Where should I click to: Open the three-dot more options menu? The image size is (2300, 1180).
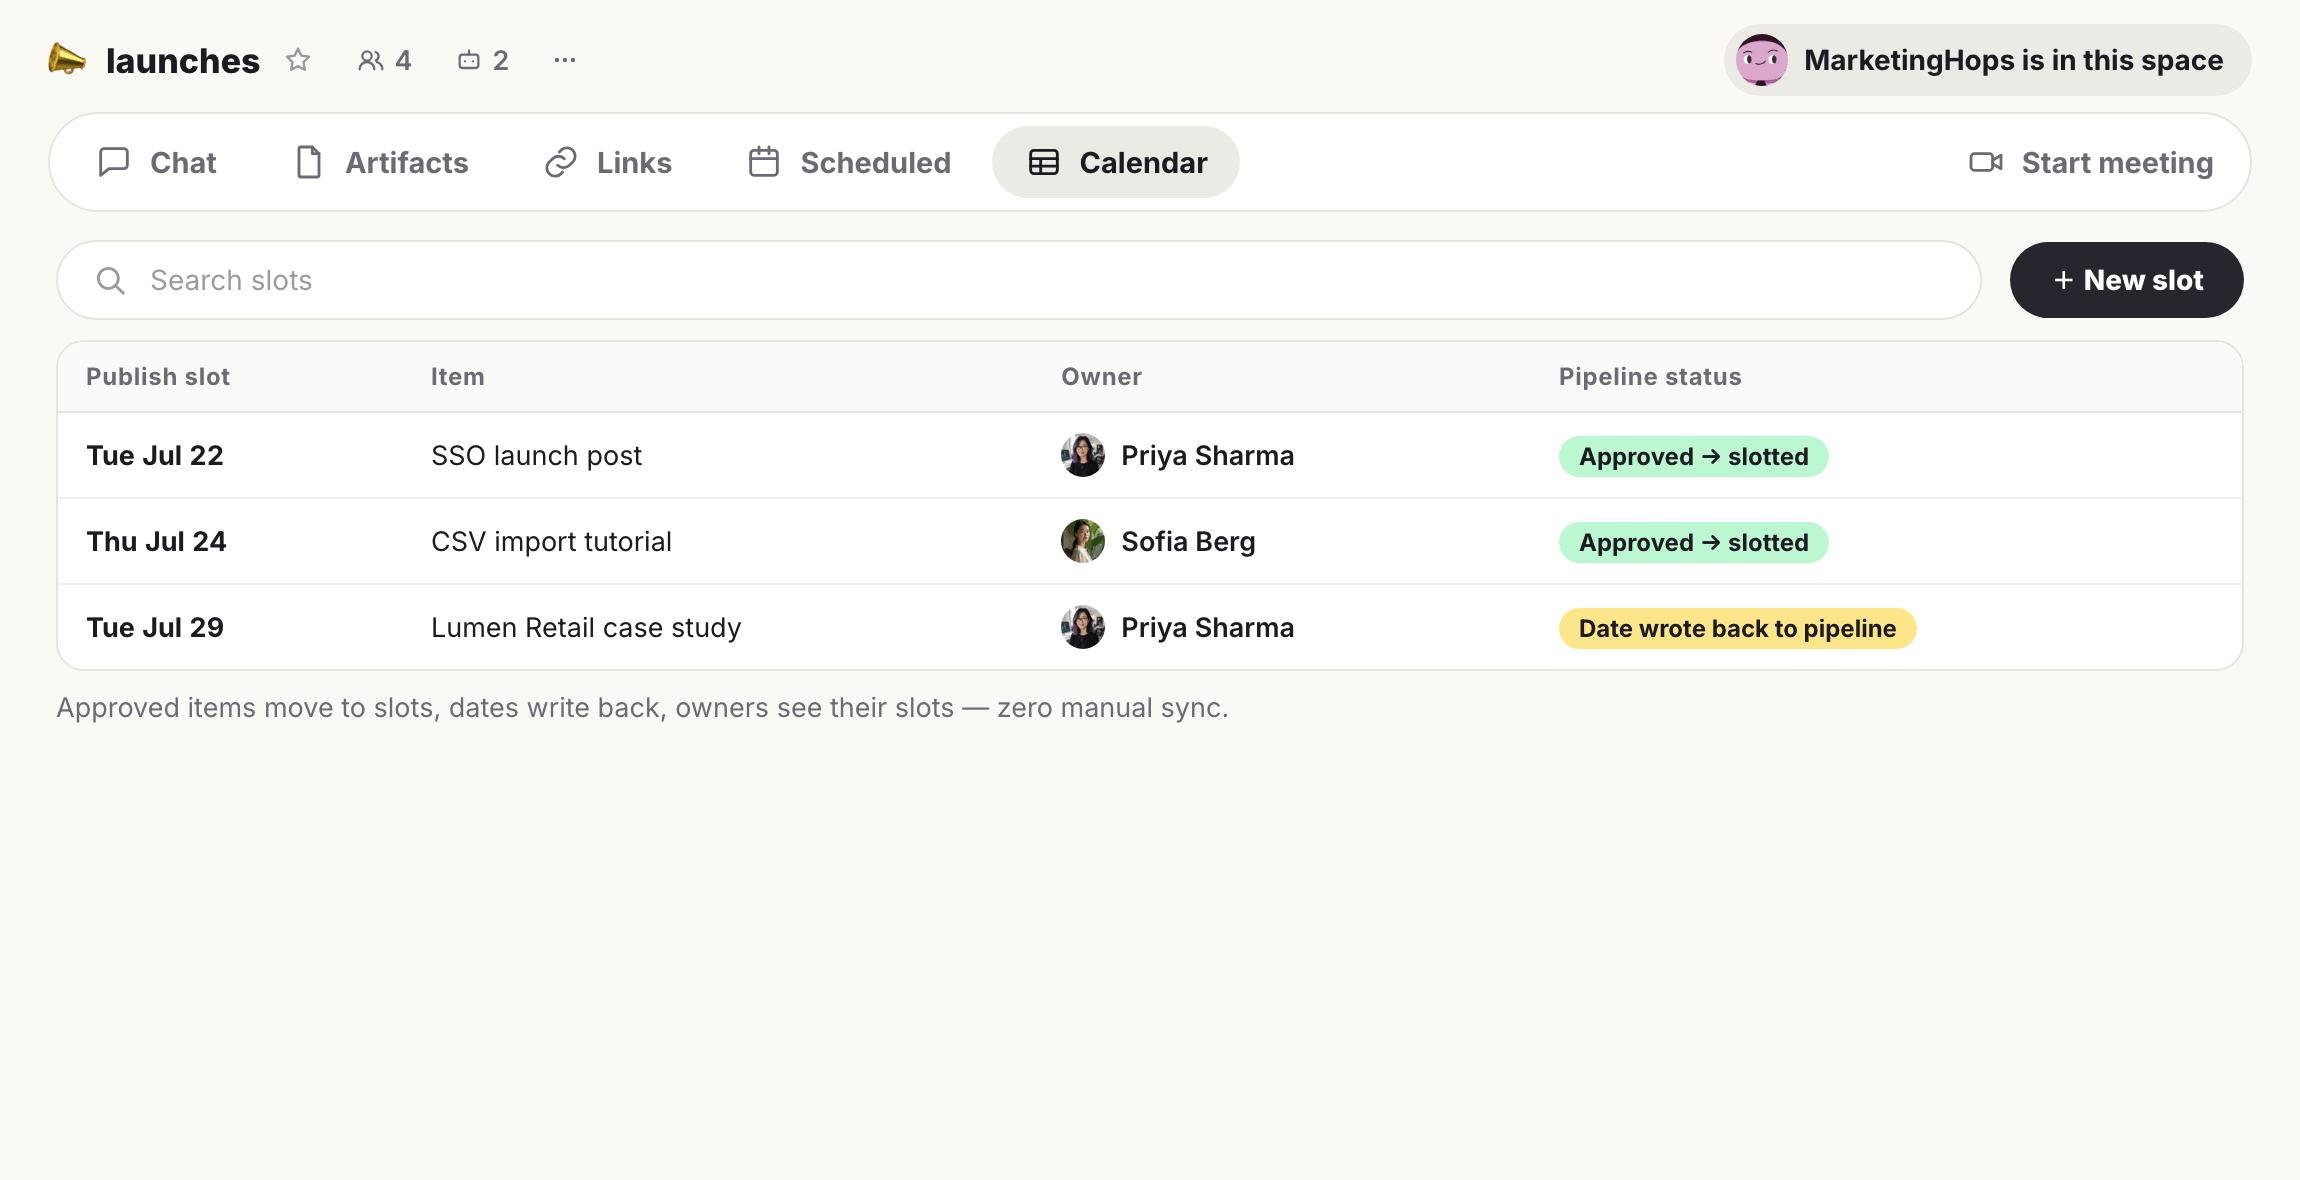(565, 60)
